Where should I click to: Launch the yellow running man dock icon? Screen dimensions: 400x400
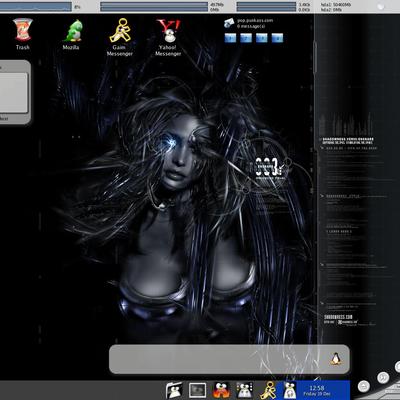coord(268,390)
